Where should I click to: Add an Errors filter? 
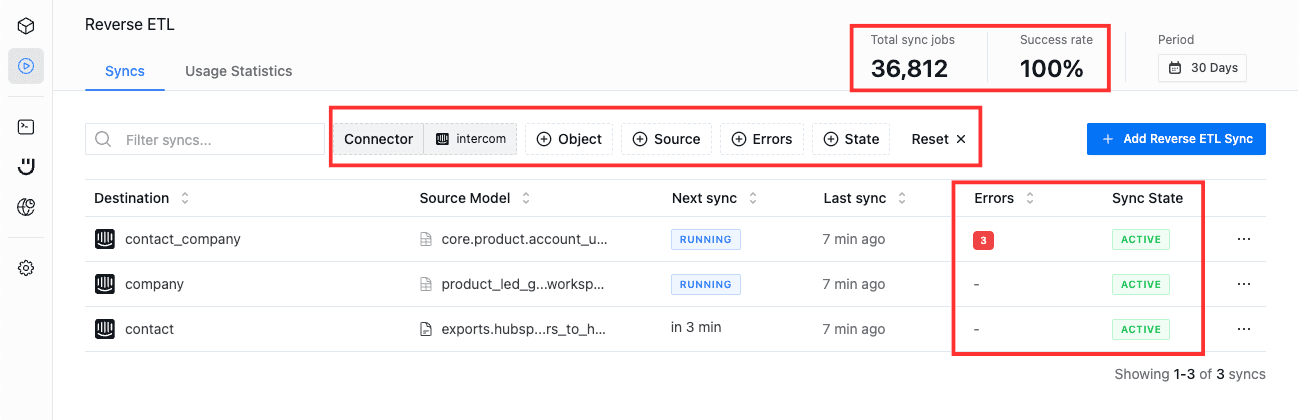761,139
